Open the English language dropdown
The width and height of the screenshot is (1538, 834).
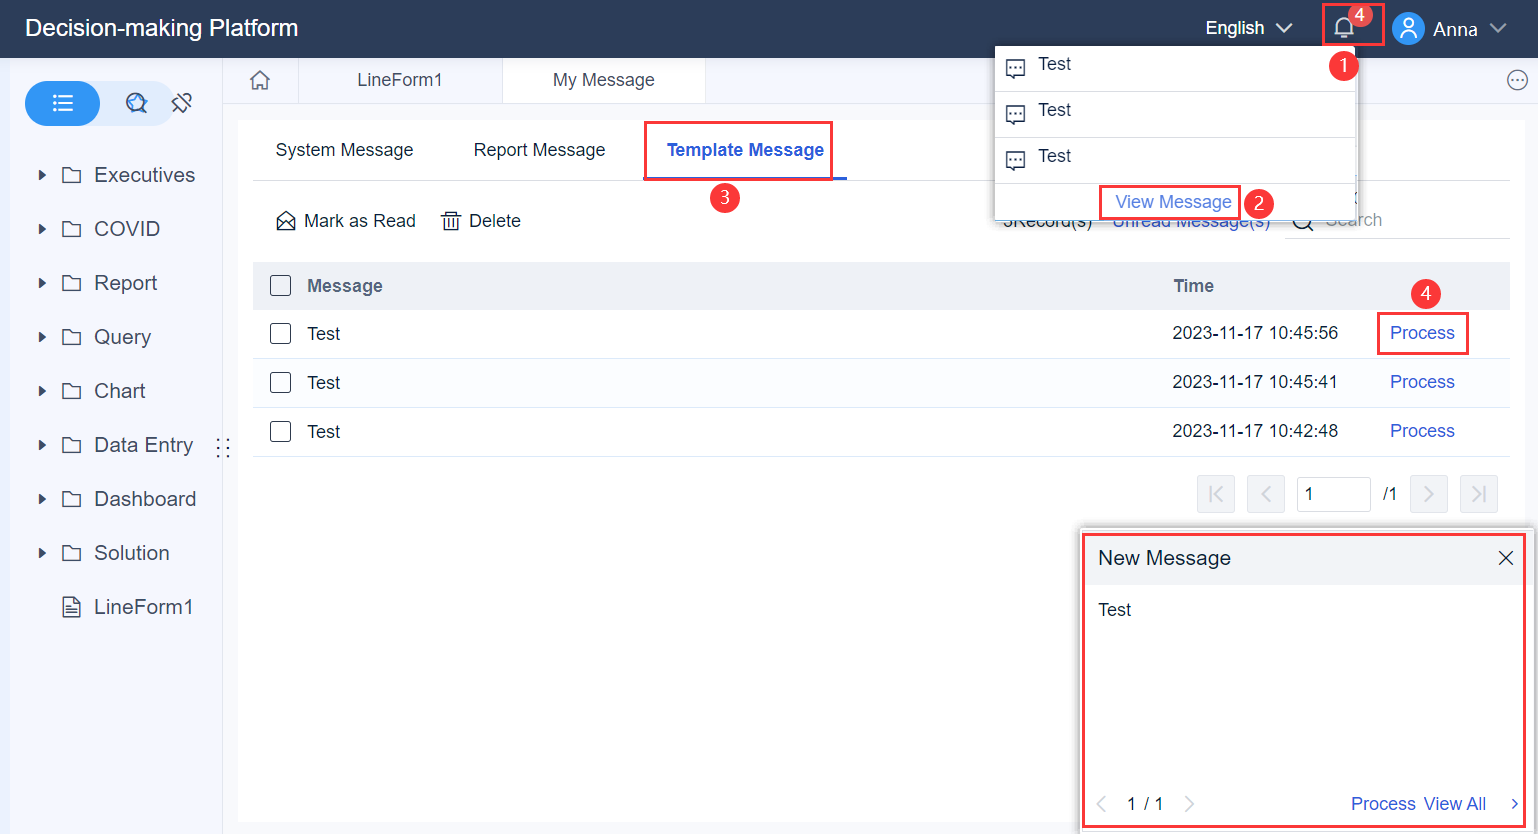click(1249, 28)
